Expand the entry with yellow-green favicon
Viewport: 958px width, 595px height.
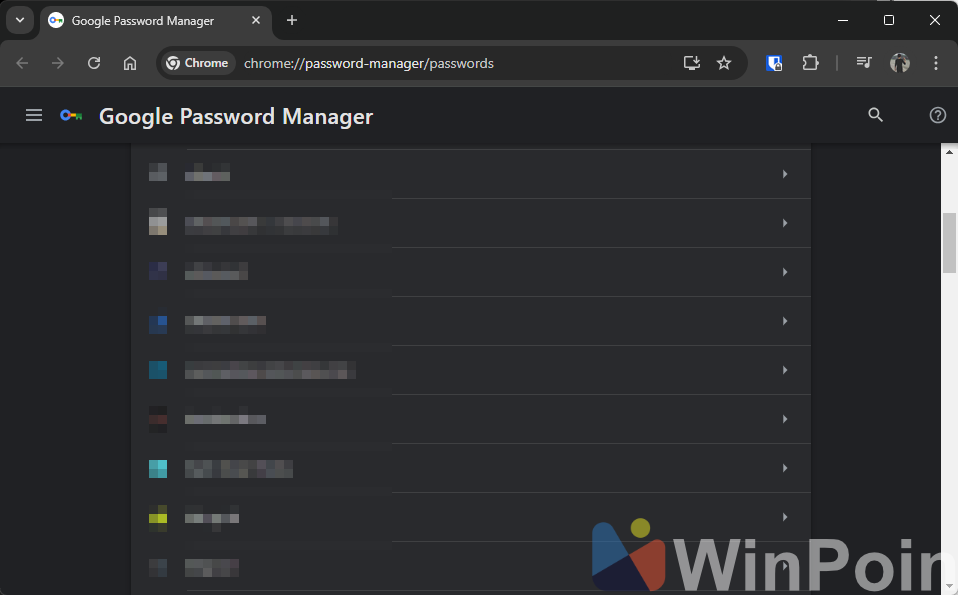coord(784,517)
